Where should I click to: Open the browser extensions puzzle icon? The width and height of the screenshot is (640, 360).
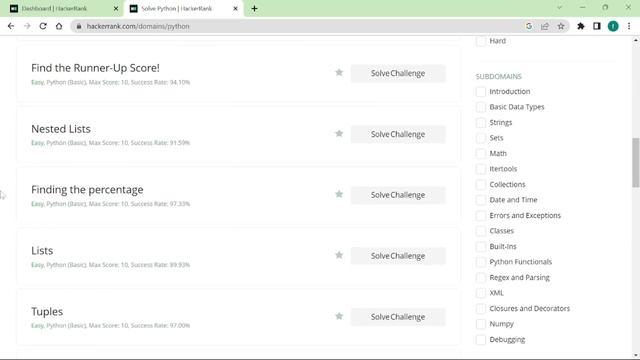coord(581,26)
